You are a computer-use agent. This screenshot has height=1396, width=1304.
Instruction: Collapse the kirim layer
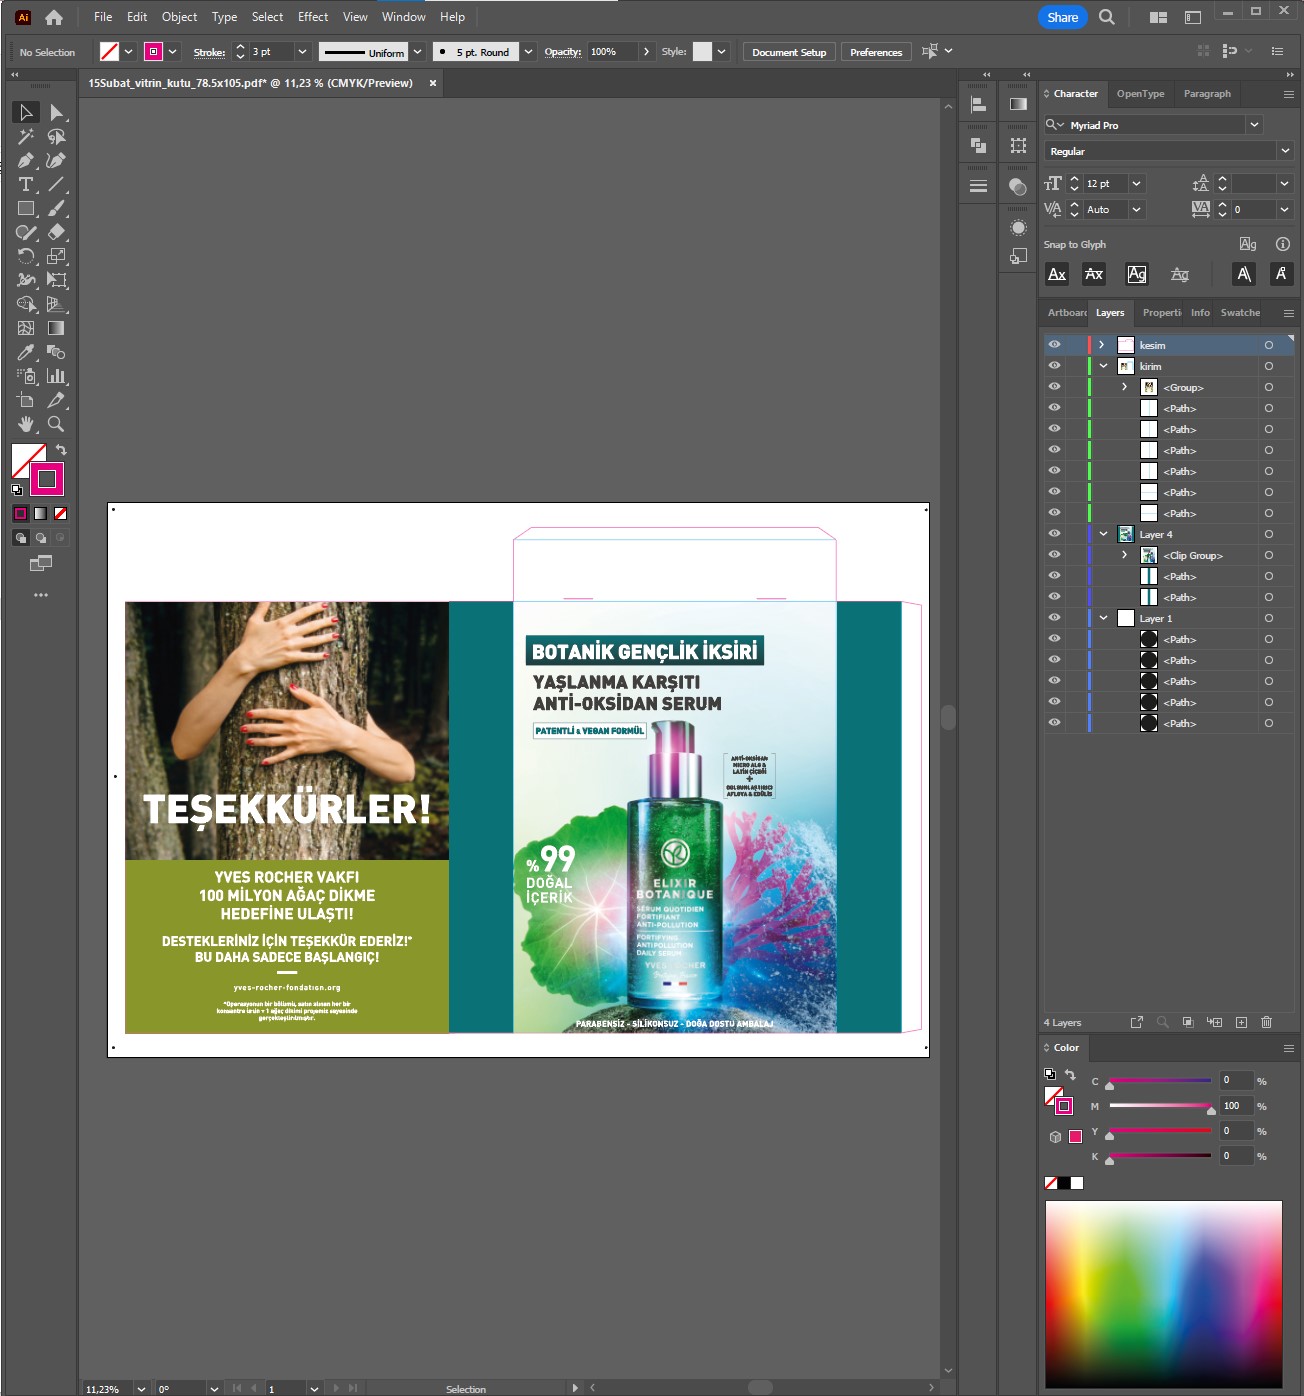click(1103, 366)
